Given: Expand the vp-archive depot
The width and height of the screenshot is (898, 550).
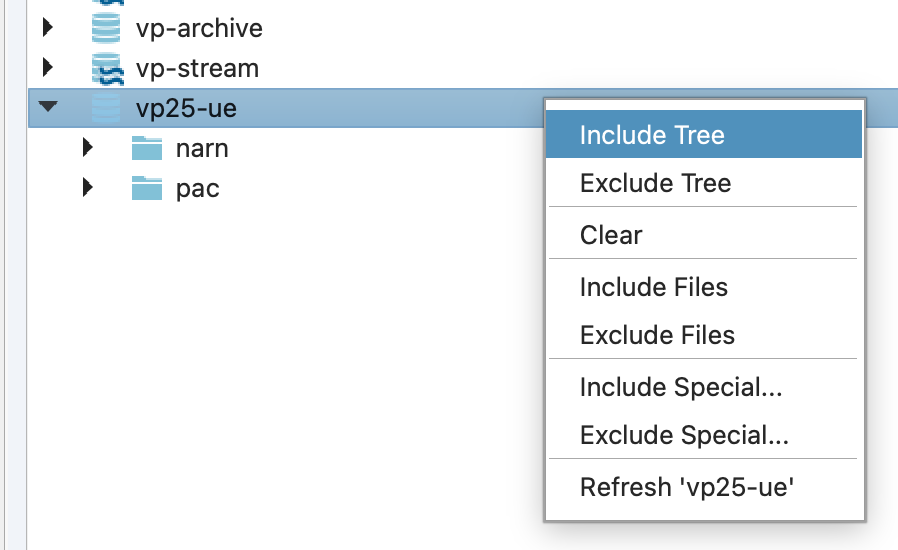Looking at the screenshot, I should coord(47,28).
